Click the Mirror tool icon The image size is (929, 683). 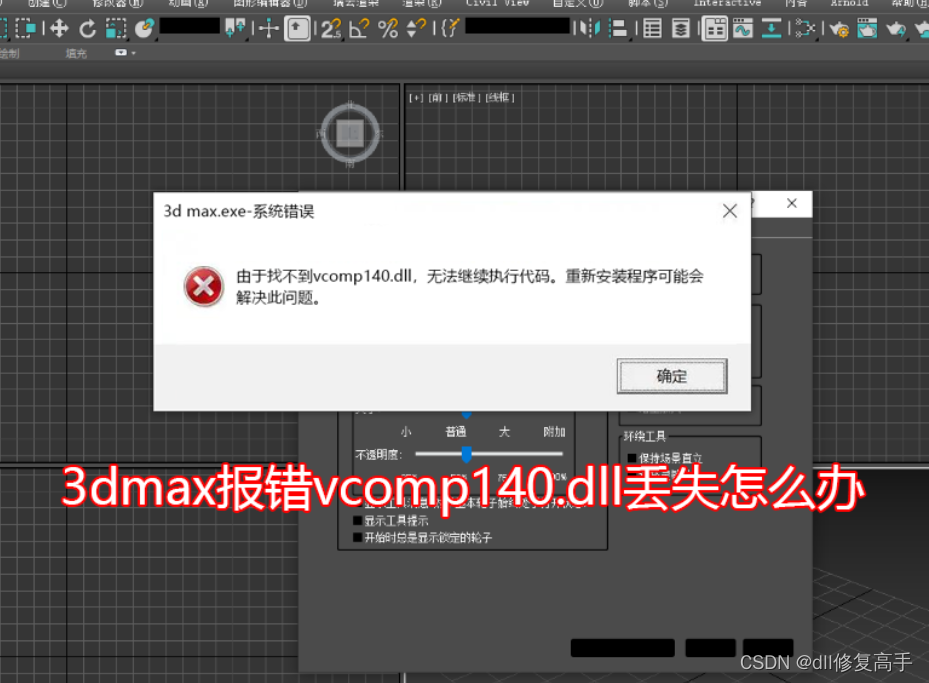point(590,28)
